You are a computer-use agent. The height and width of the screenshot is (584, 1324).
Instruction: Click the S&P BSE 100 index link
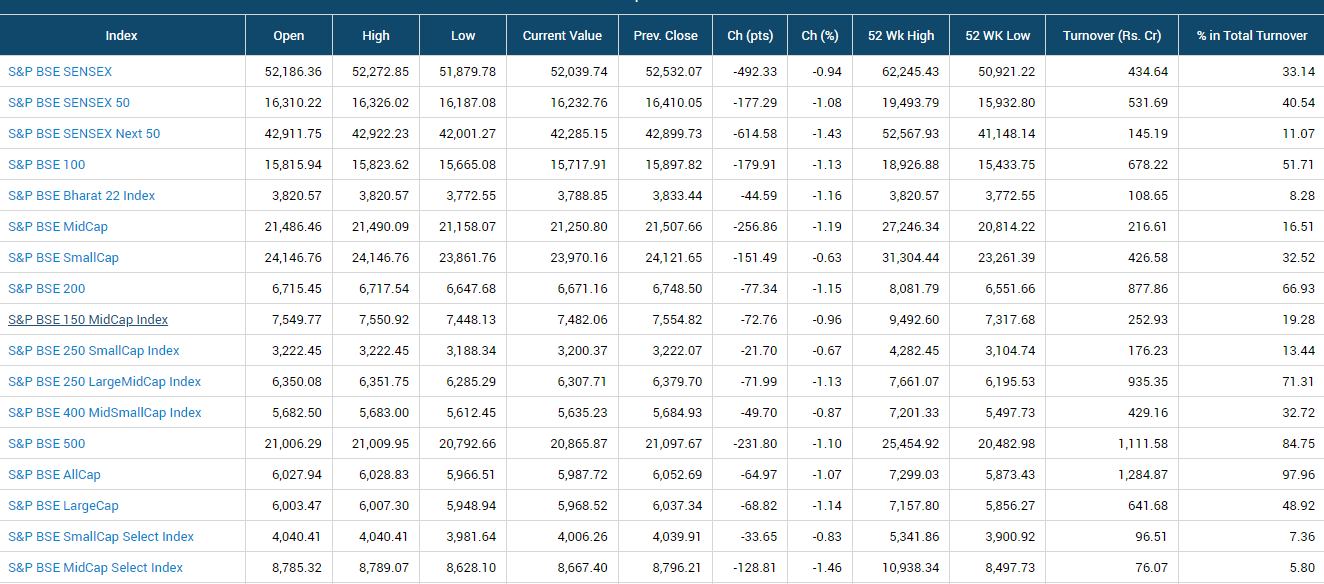[47, 165]
